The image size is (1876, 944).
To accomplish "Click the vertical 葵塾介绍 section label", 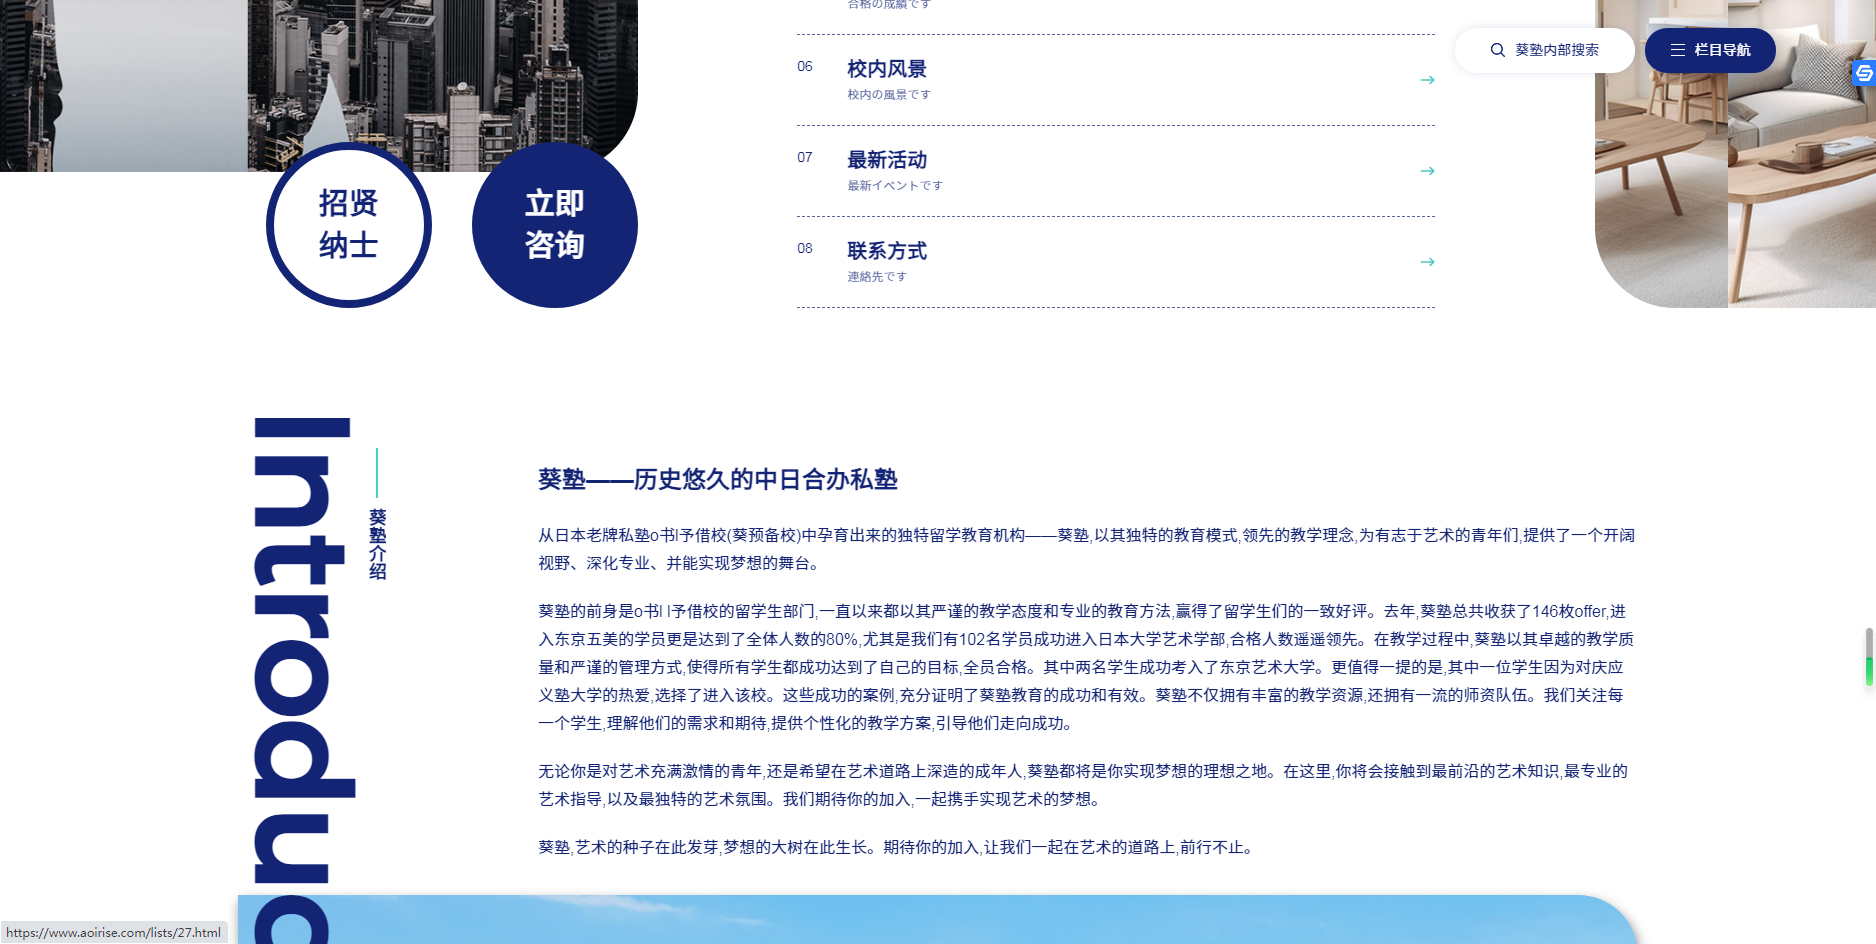I will pos(377,543).
